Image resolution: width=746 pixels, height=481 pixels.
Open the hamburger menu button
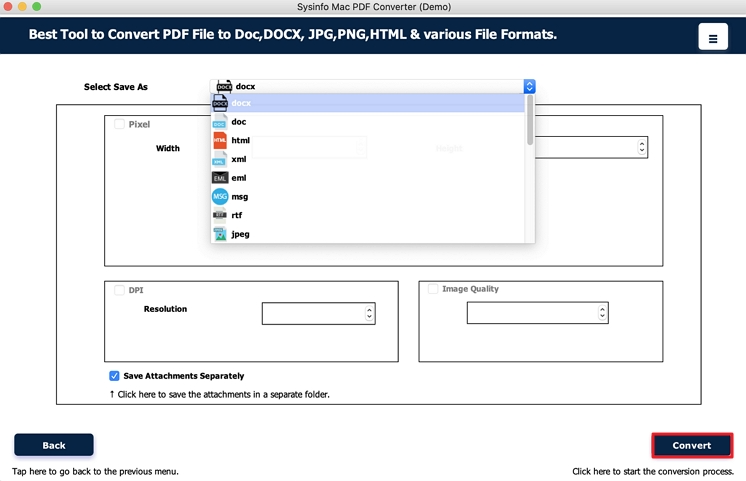(713, 36)
